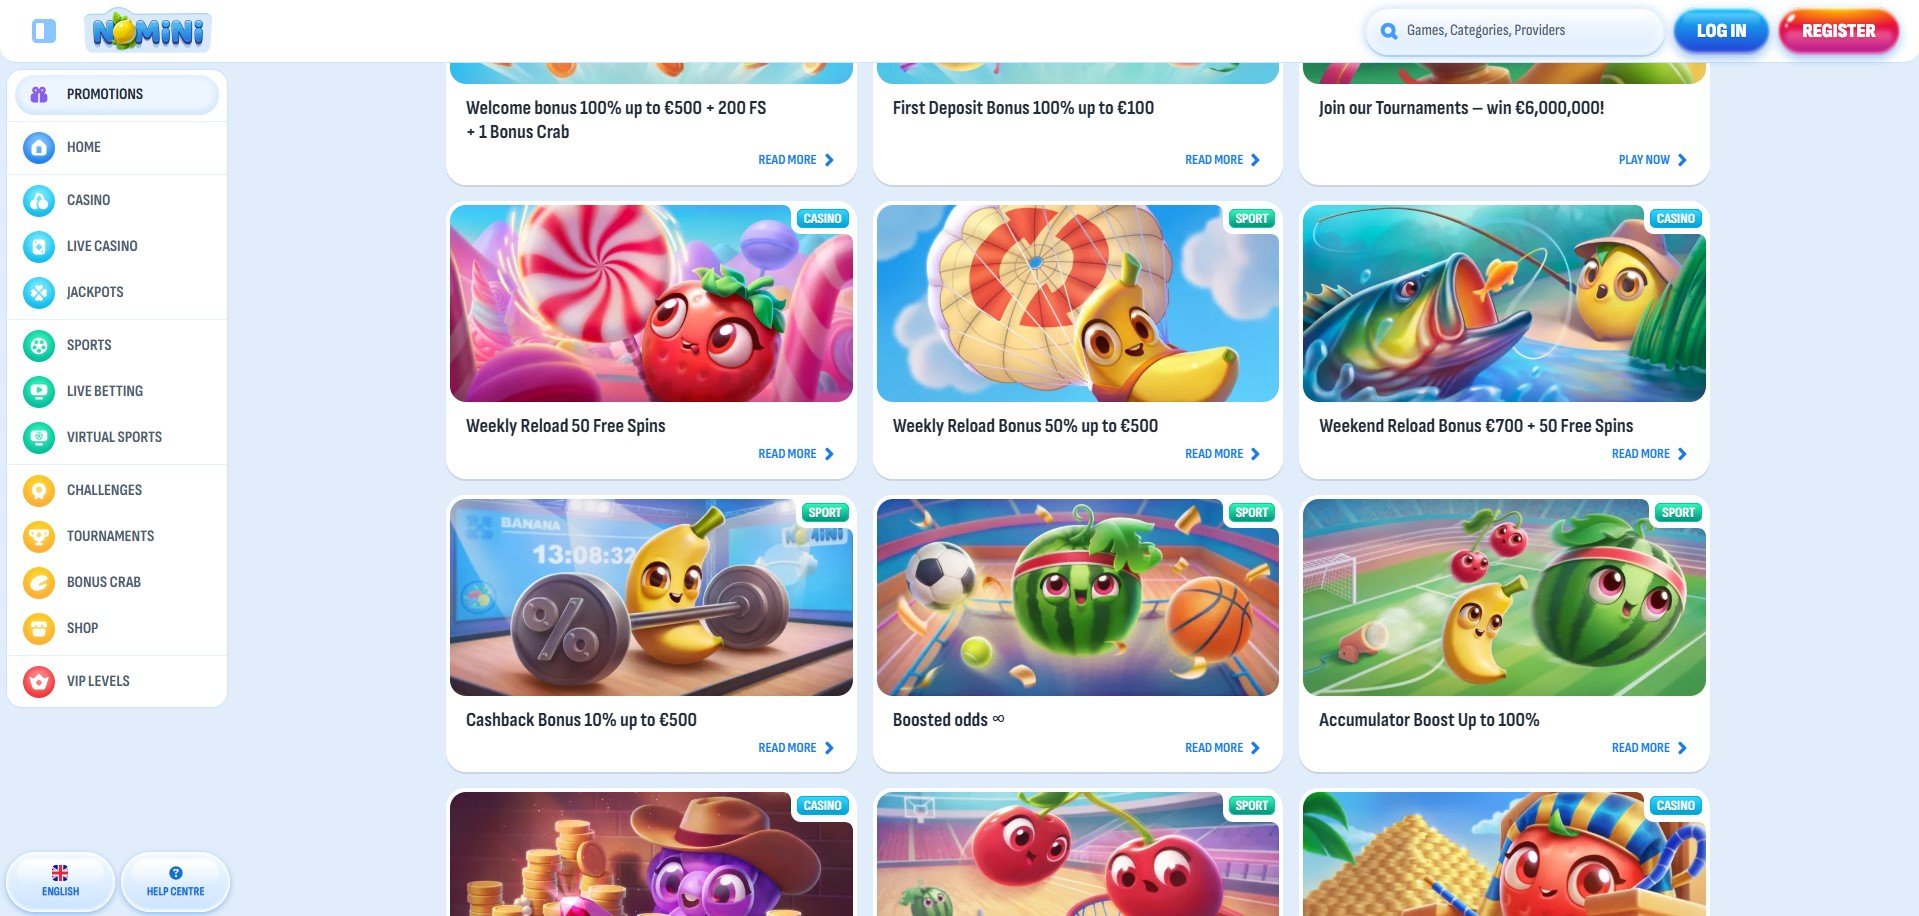This screenshot has width=1919, height=916.
Task: Click the Log In button
Action: click(x=1721, y=31)
